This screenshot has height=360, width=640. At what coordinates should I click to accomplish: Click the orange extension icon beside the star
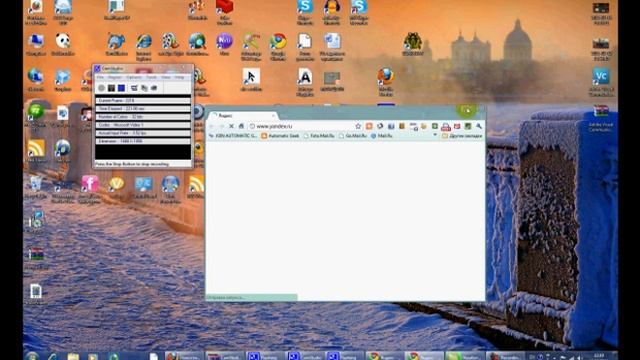tap(369, 127)
